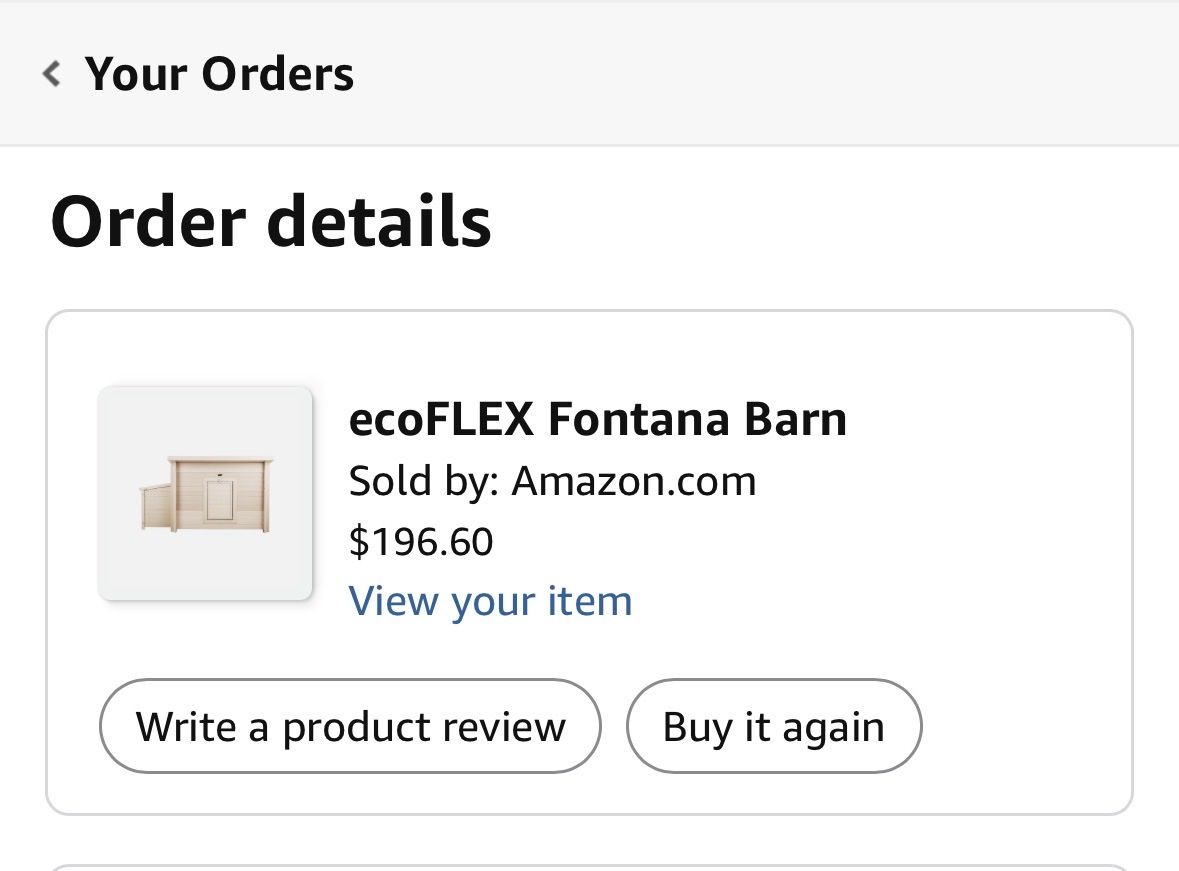This screenshot has width=1179, height=871.
Task: Click the next card's edge at the bottom
Action: point(590,867)
